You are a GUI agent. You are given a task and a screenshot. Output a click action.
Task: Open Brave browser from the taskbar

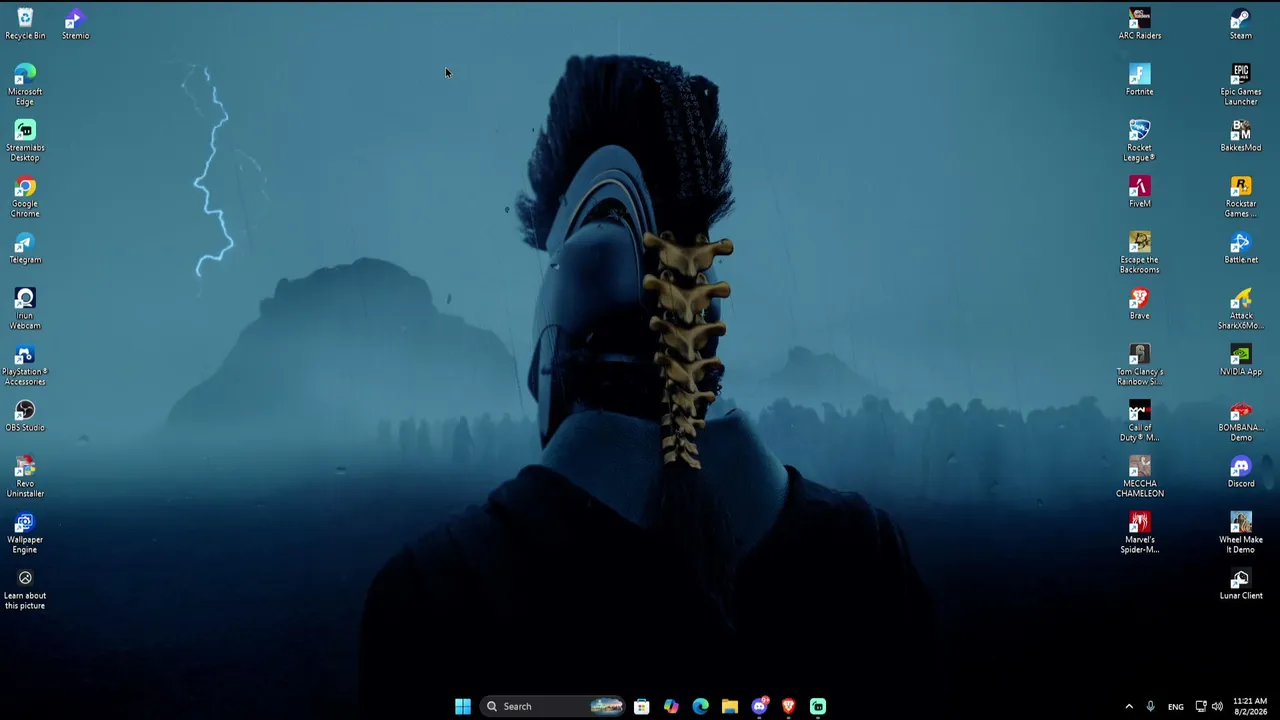click(x=789, y=706)
